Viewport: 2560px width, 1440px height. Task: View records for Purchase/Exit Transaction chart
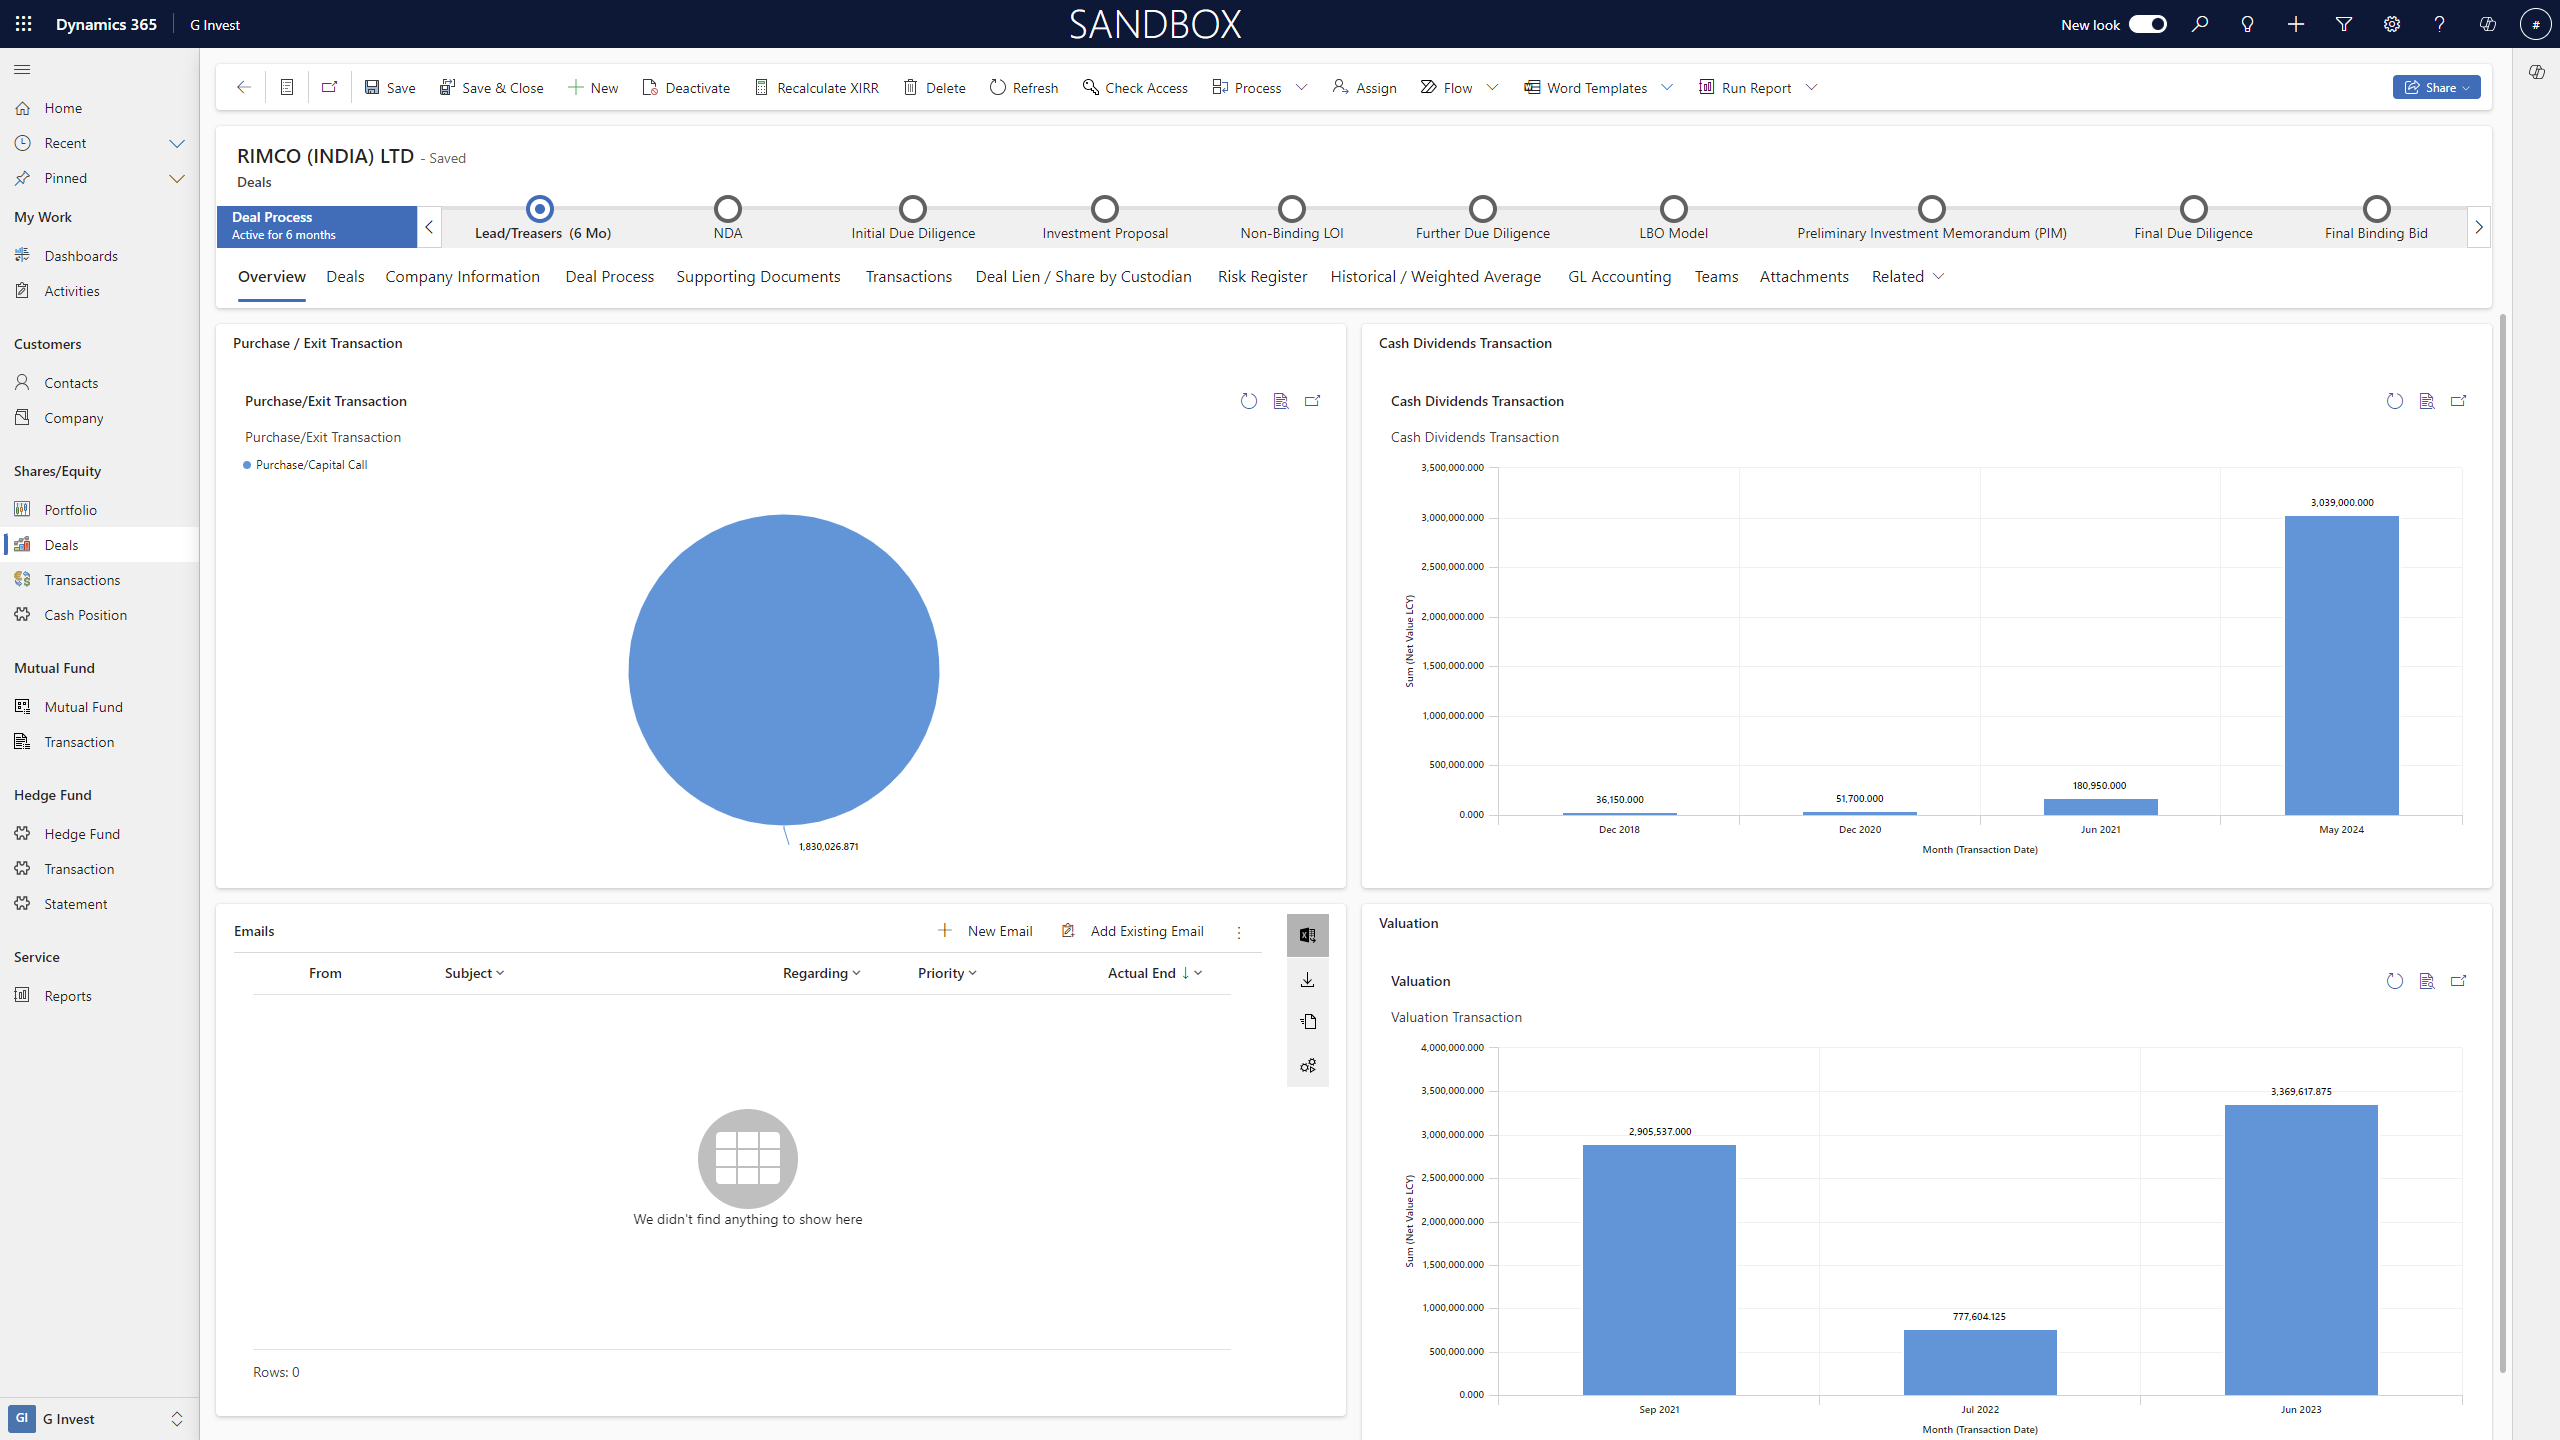[x=1280, y=401]
